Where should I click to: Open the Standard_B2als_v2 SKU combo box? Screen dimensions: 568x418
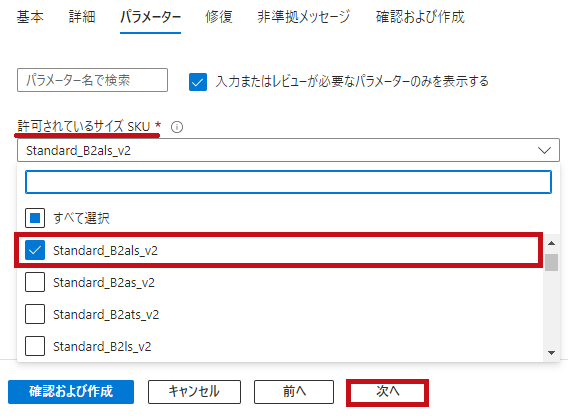point(288,150)
